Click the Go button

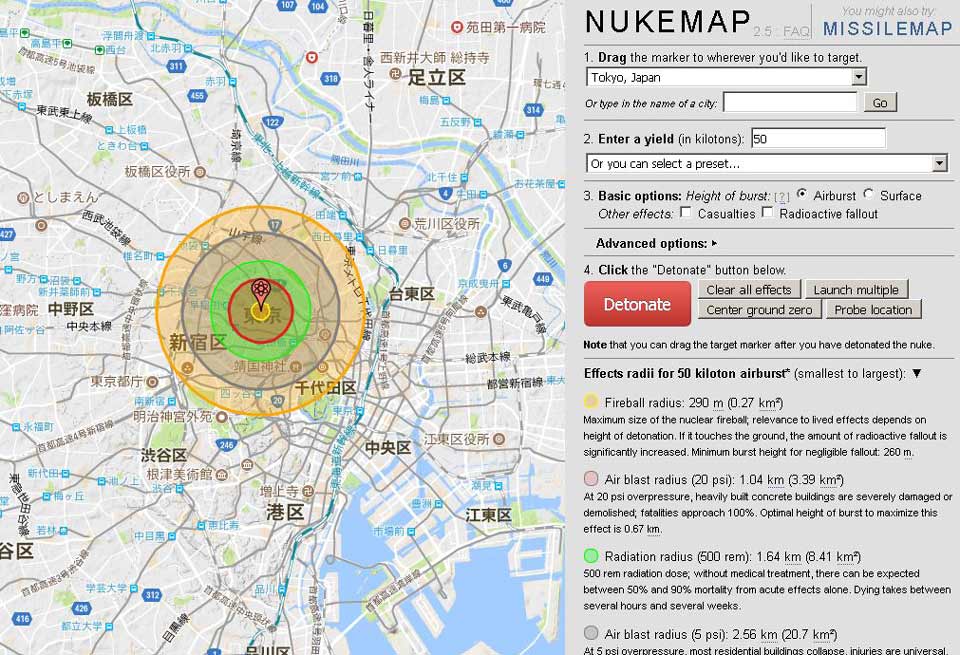tap(880, 103)
